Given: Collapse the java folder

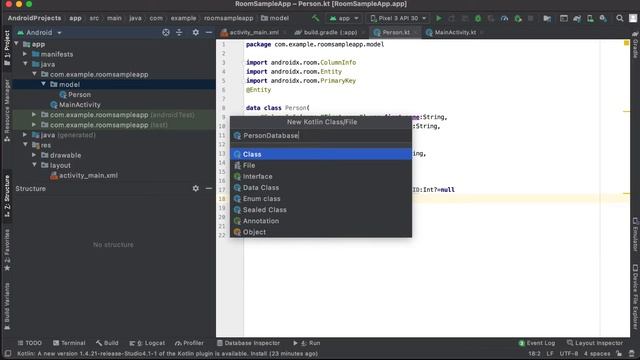Looking at the screenshot, I should pos(25,64).
